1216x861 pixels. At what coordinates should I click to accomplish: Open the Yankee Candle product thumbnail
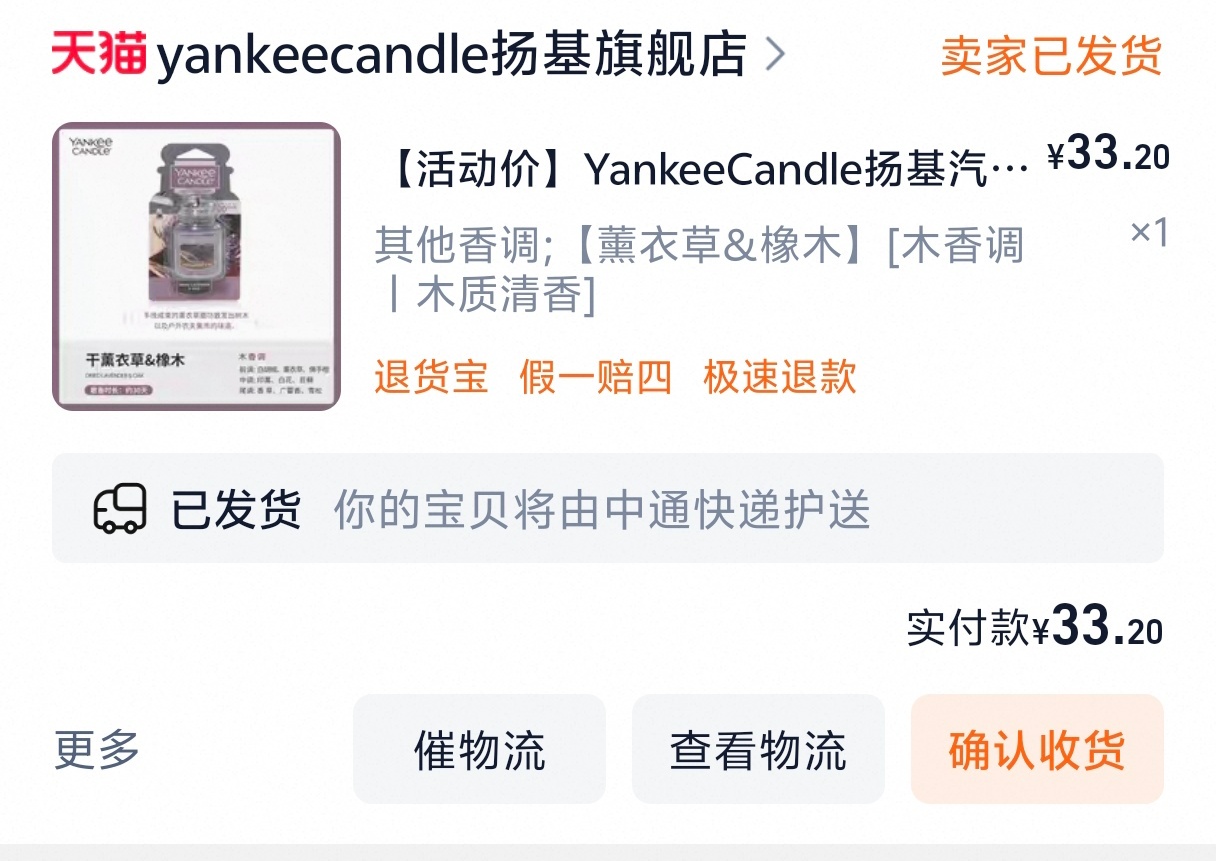(197, 266)
